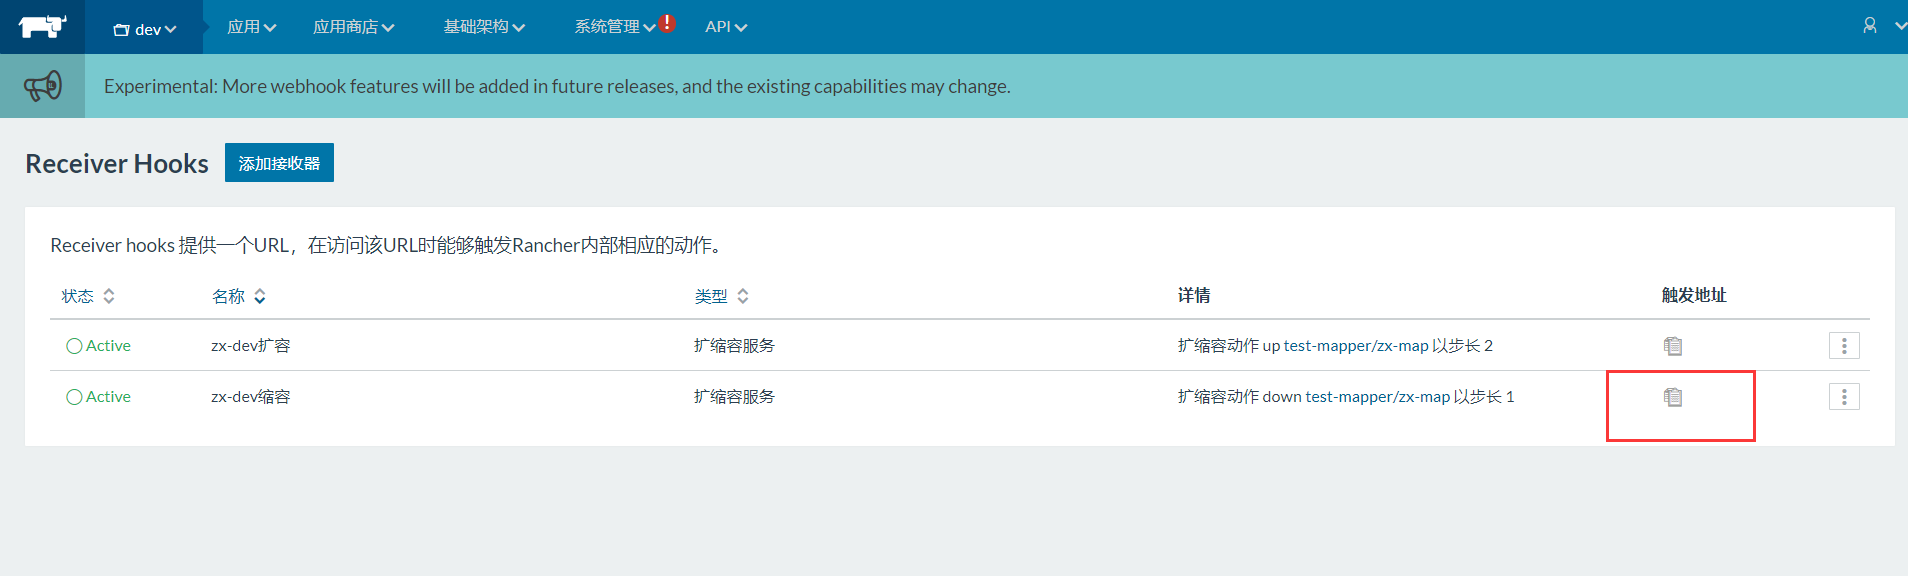Open the dev environment dropdown
Image resolution: width=1908 pixels, height=576 pixels.
[x=145, y=29]
